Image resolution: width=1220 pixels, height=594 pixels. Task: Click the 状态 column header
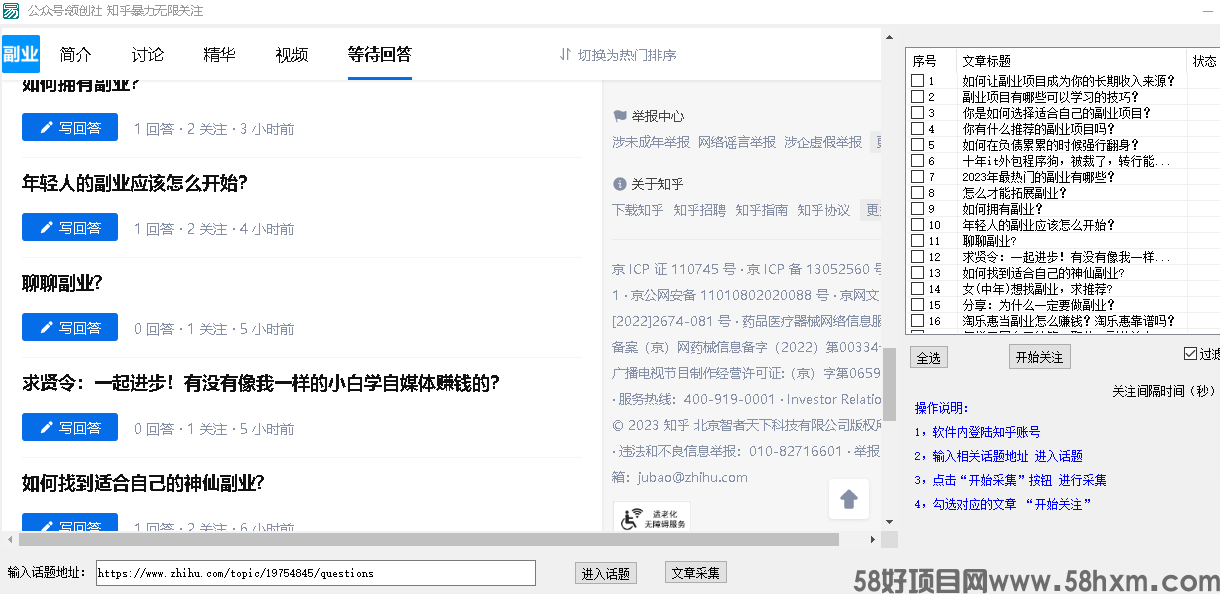coord(1204,61)
